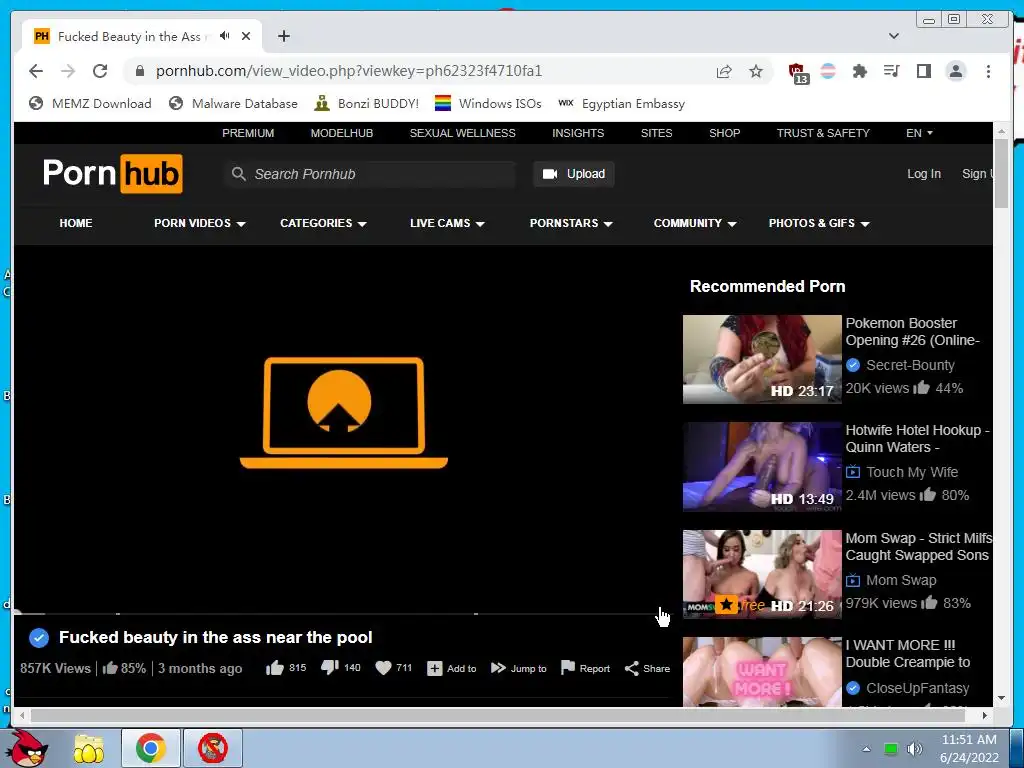Viewport: 1024px width, 768px height.
Task: Open the EN language dropdown
Action: pos(919,133)
